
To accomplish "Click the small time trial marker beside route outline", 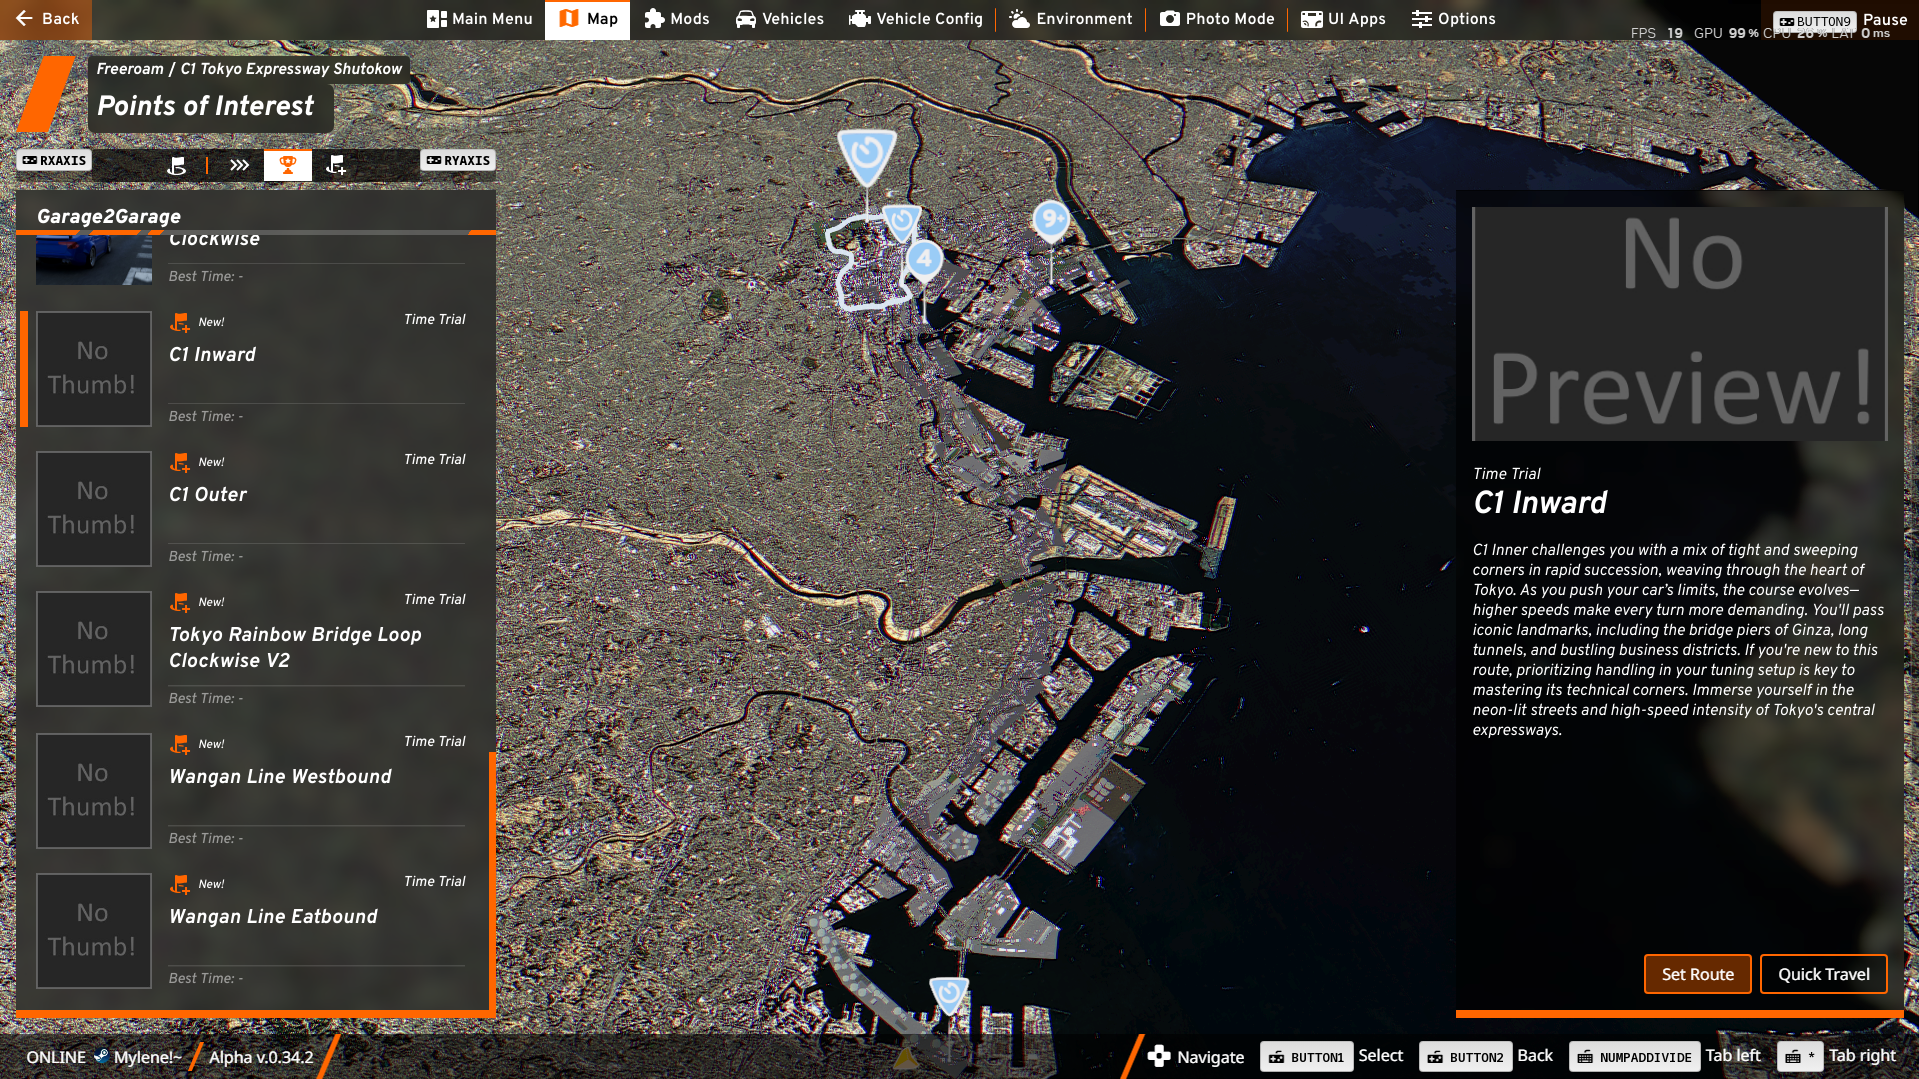I will pyautogui.click(x=902, y=222).
